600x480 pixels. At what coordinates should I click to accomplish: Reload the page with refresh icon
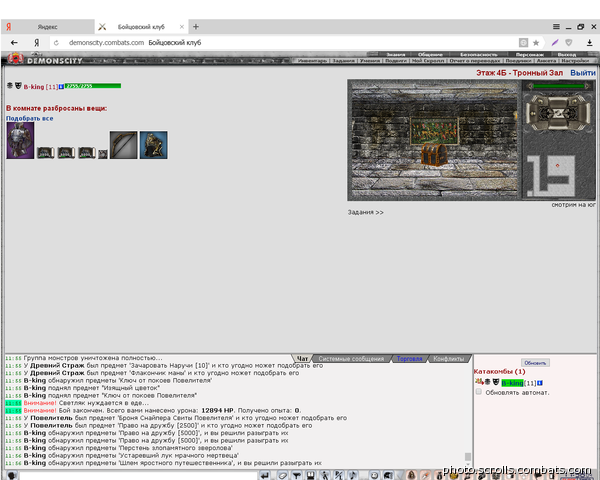pos(56,43)
